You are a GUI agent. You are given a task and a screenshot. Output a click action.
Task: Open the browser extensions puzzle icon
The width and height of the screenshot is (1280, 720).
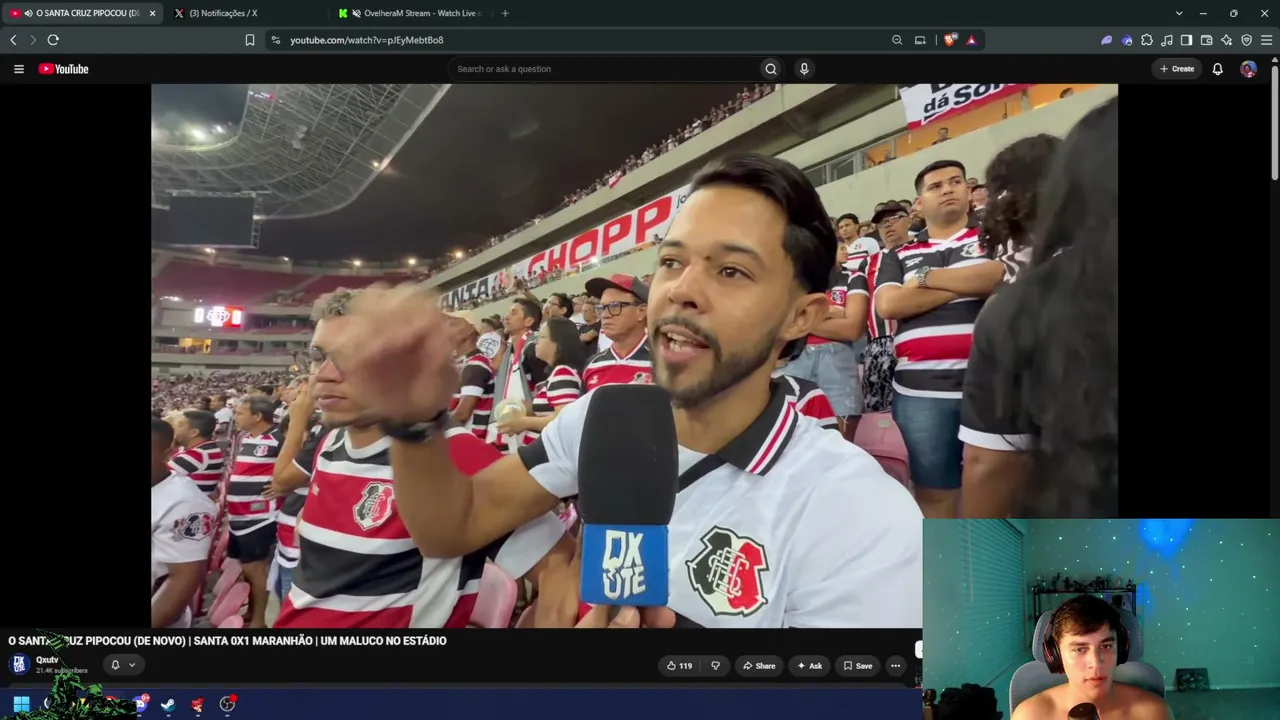tap(1147, 40)
